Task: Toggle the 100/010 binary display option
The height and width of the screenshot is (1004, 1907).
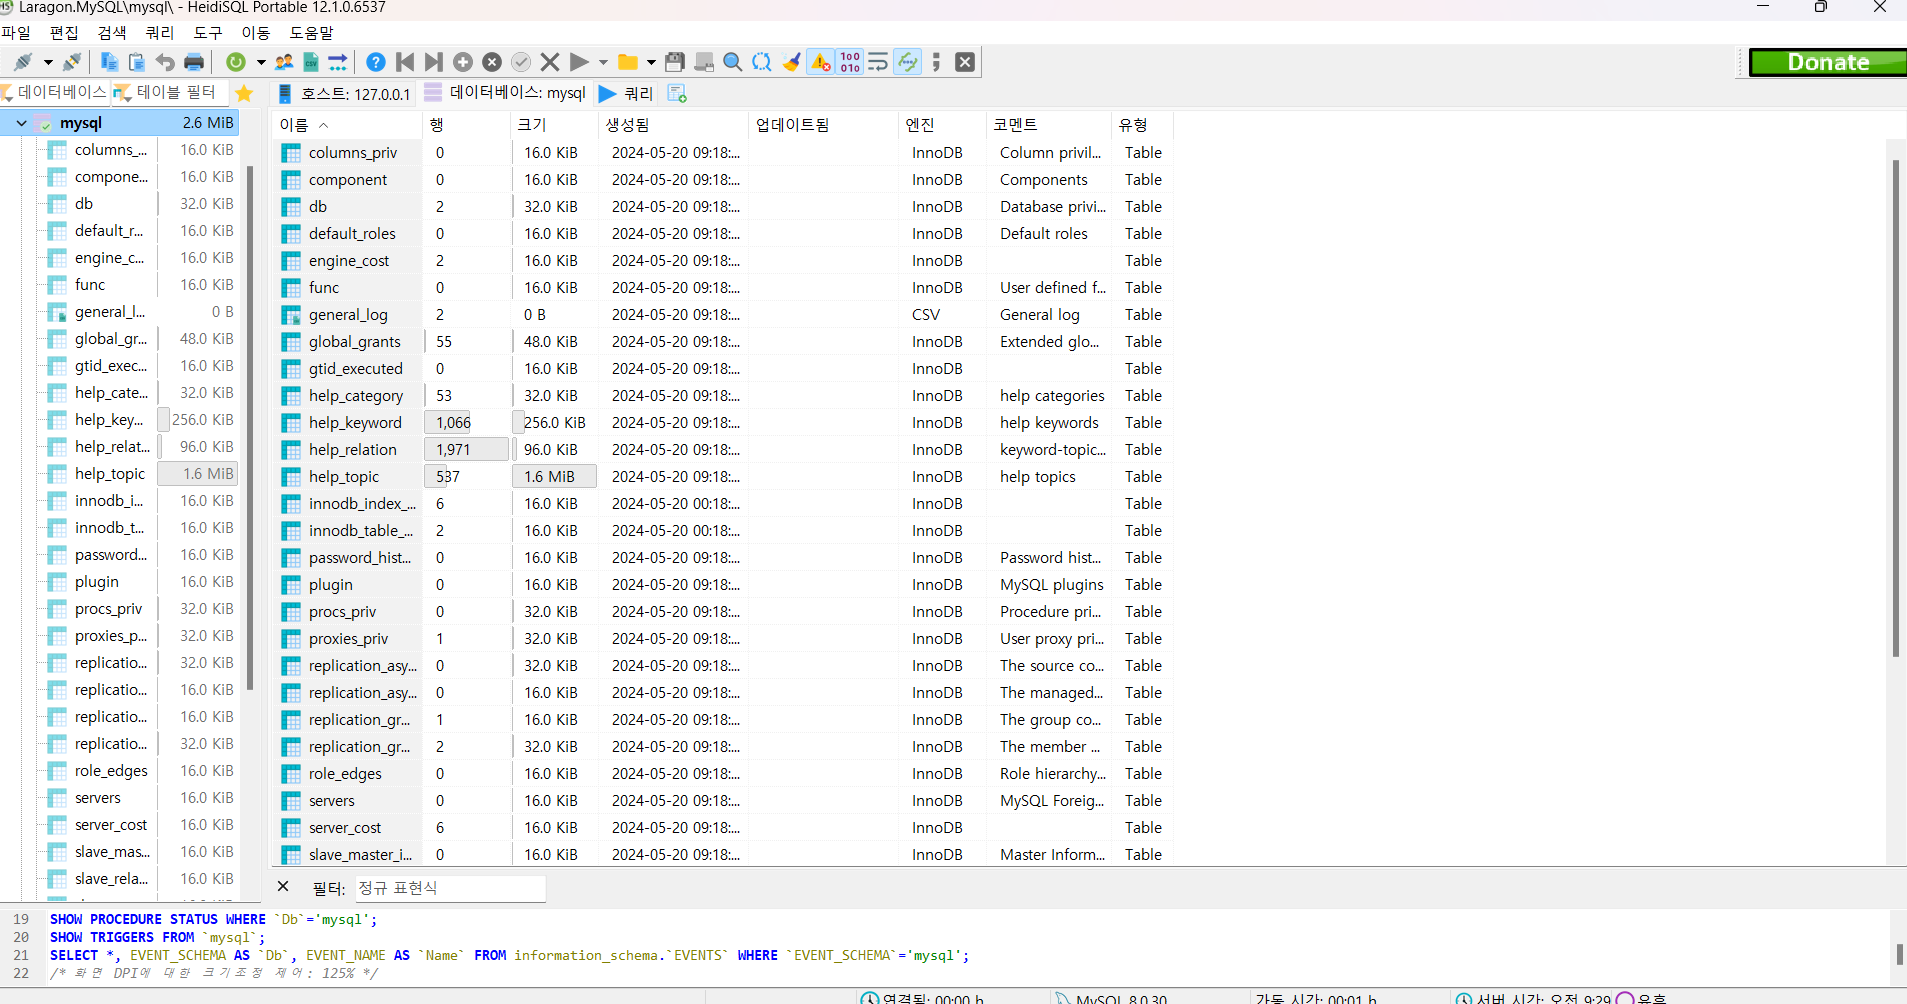Action: point(850,62)
